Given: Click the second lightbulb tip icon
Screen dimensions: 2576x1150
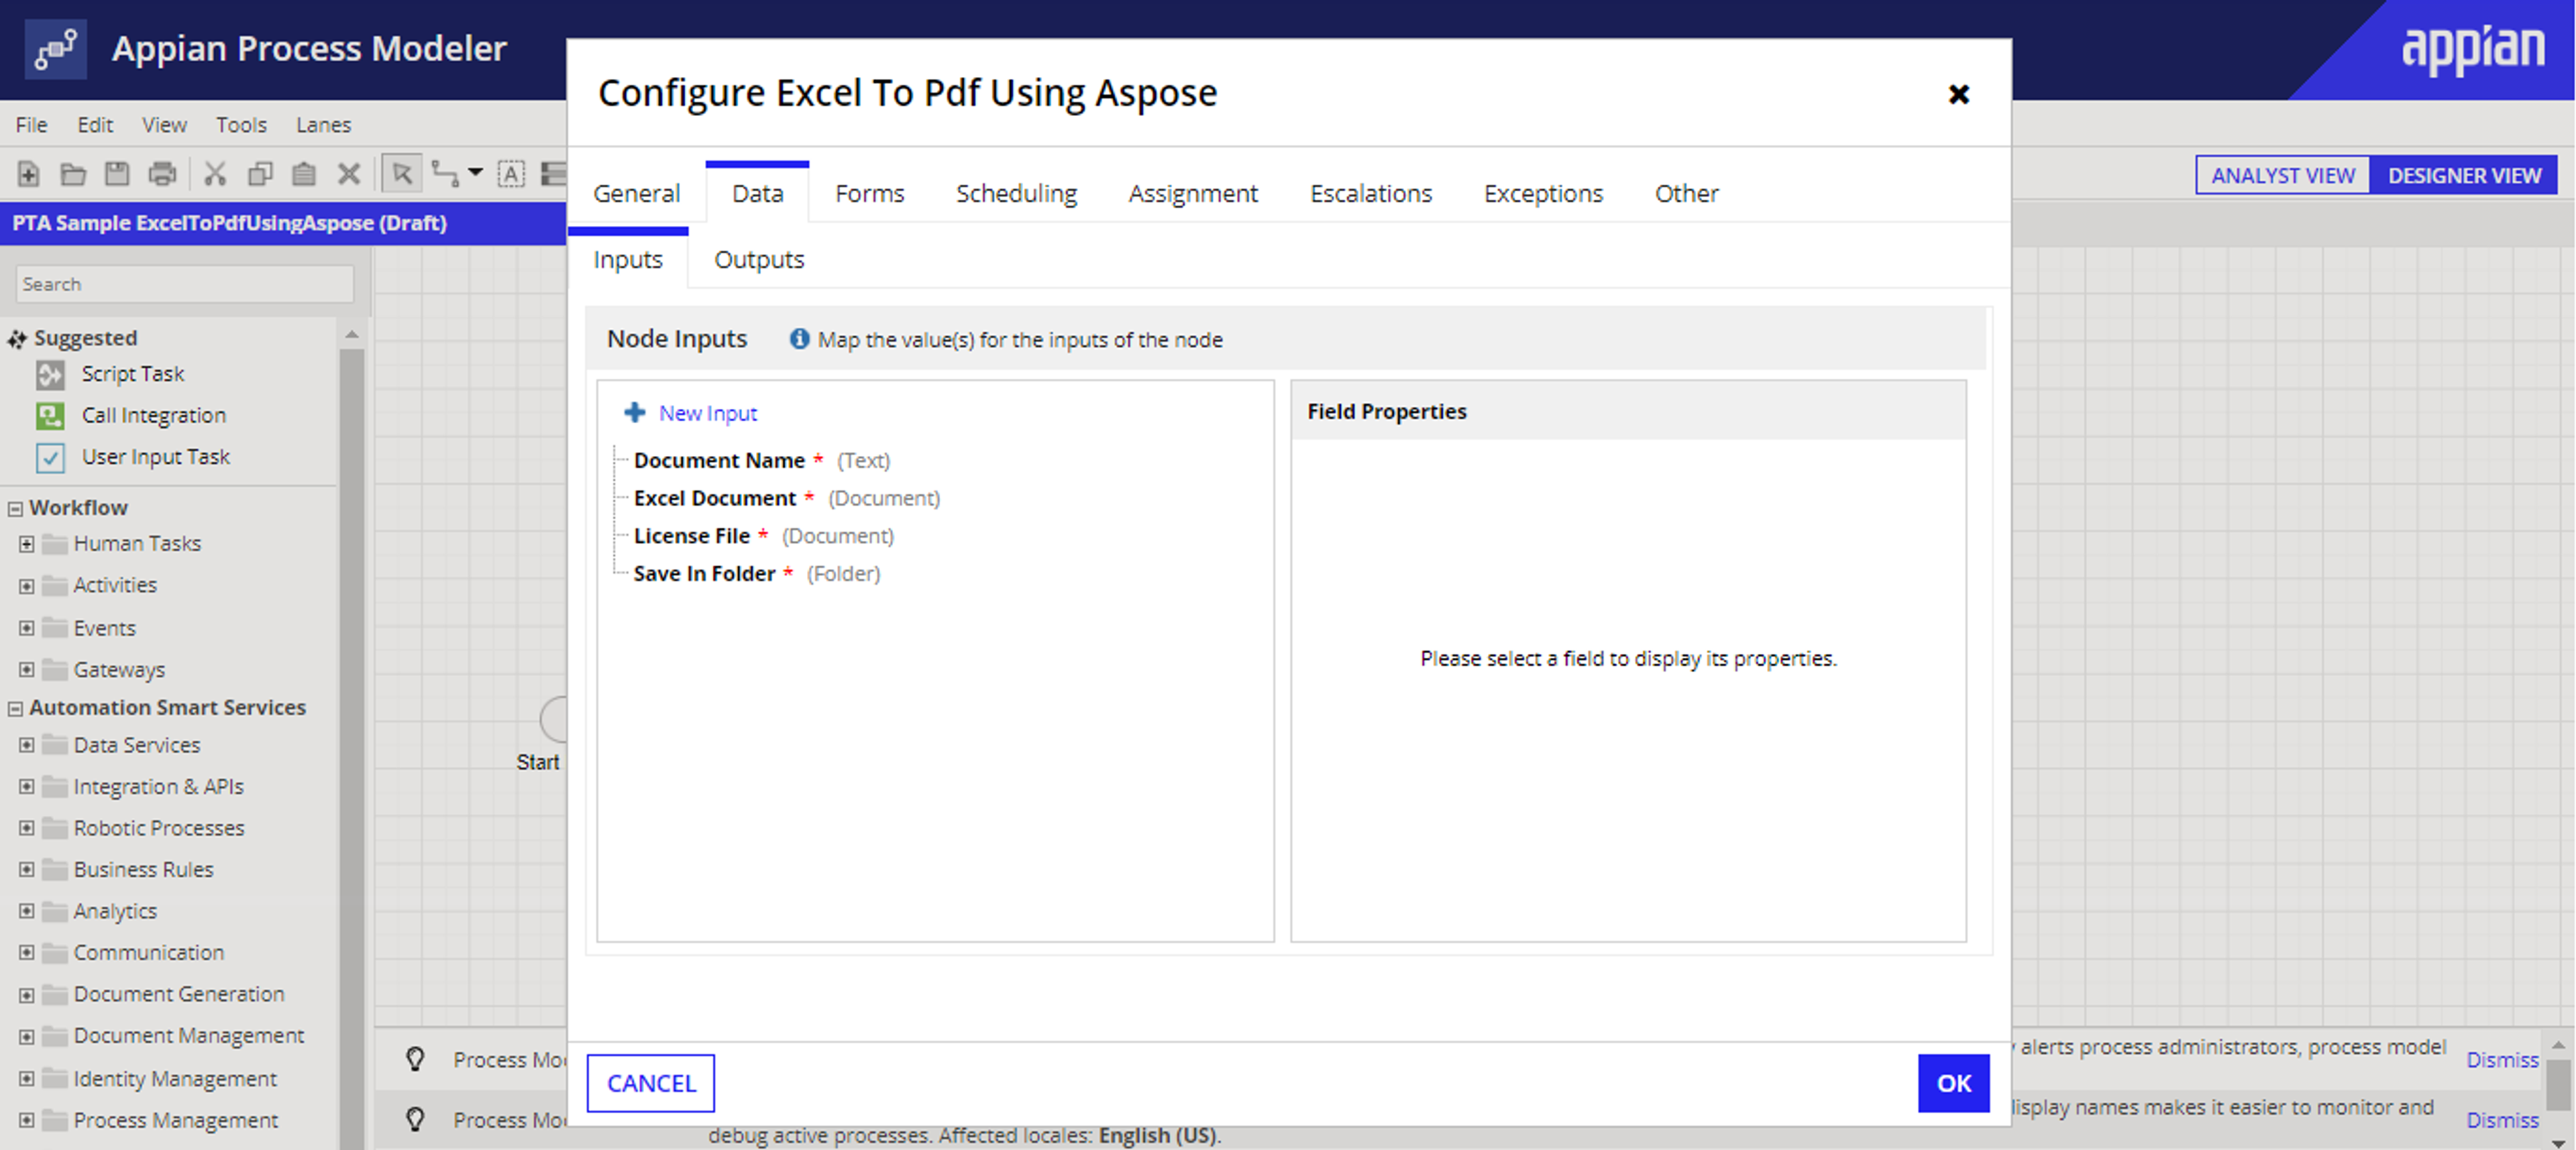Looking at the screenshot, I should [415, 1119].
